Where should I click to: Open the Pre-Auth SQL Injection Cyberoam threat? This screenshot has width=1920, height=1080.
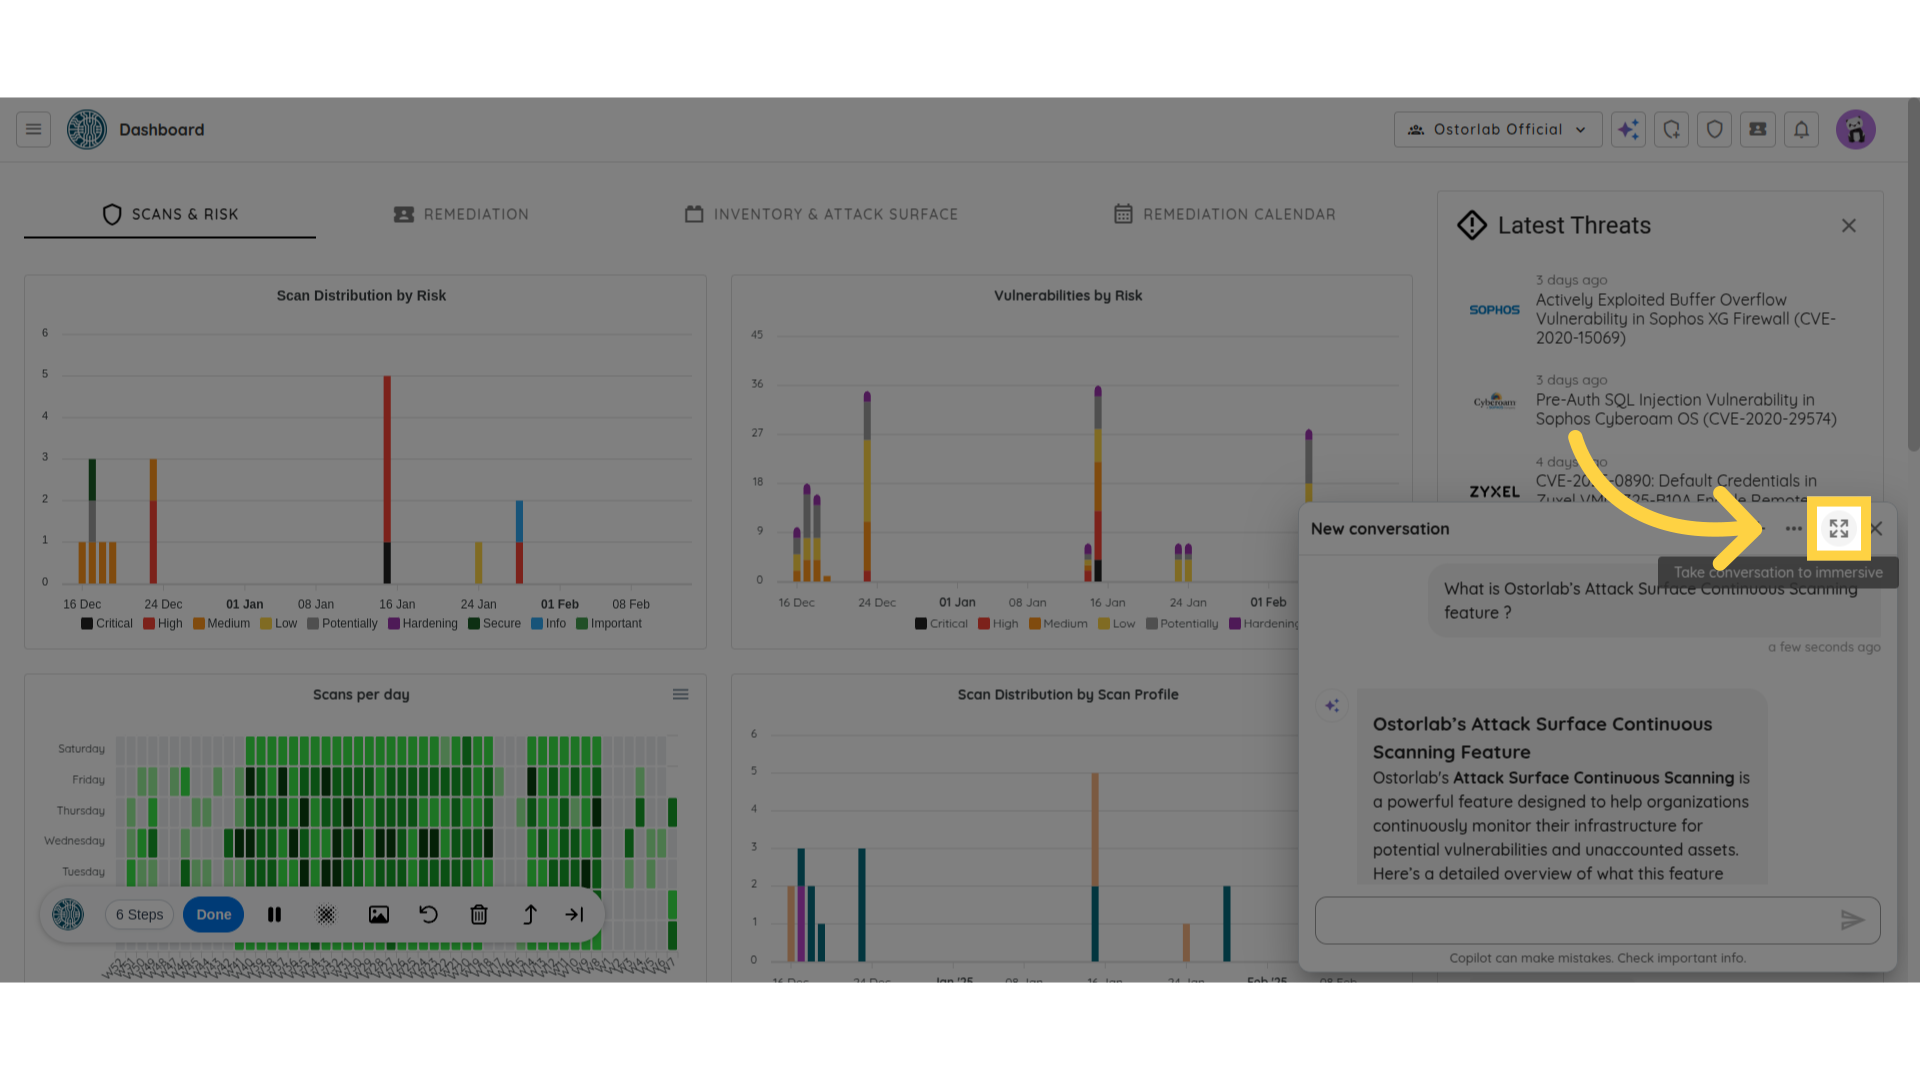[x=1686, y=409]
